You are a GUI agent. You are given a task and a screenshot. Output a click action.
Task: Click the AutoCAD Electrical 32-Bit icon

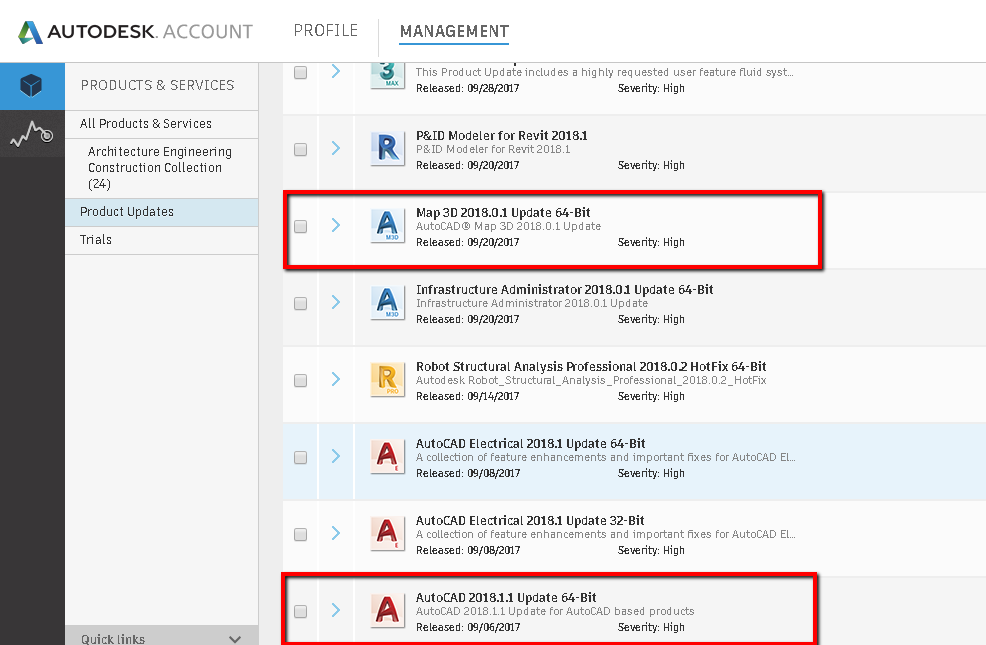(x=387, y=534)
